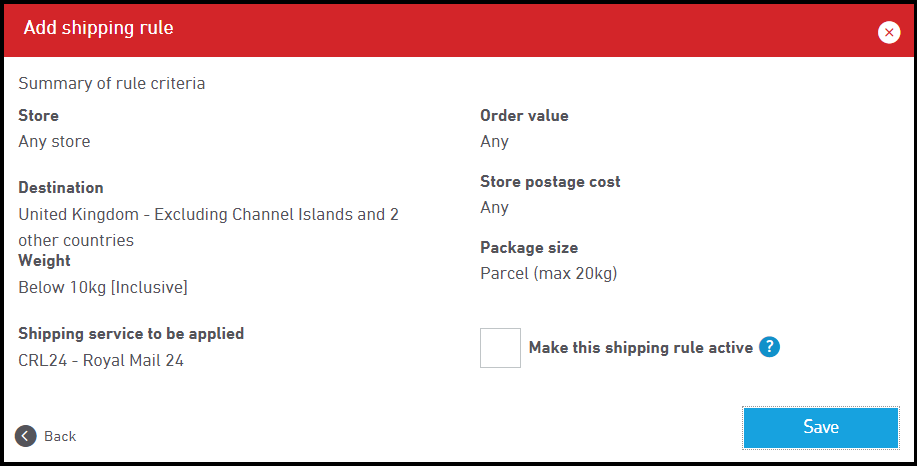Save the shipping rule
This screenshot has width=917, height=466.
pyautogui.click(x=820, y=427)
